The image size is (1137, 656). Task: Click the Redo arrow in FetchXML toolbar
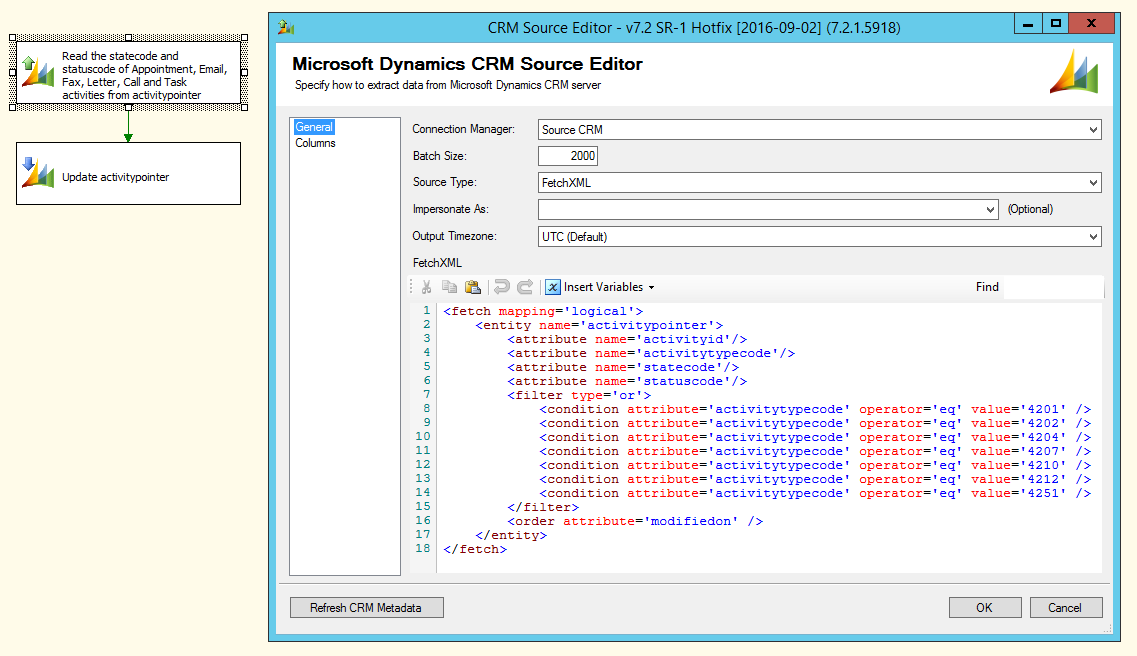[x=525, y=287]
